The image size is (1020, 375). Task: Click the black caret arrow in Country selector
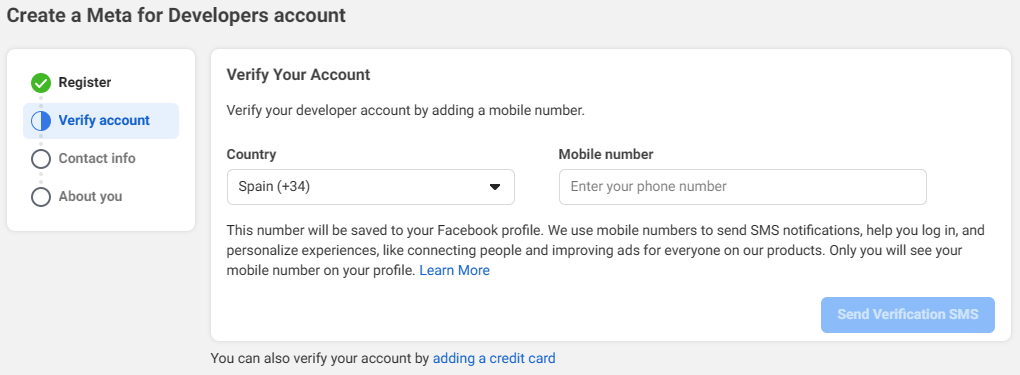pyautogui.click(x=494, y=187)
